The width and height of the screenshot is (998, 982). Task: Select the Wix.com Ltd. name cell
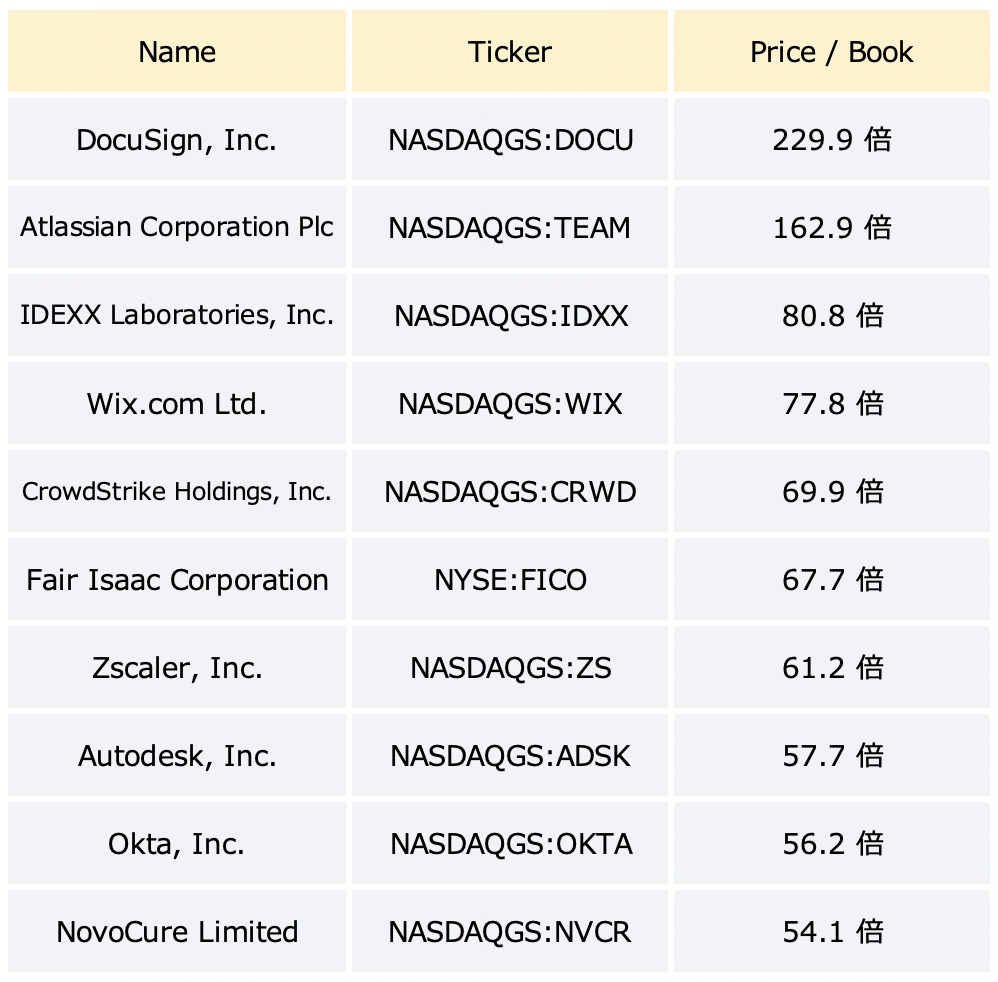(177, 404)
